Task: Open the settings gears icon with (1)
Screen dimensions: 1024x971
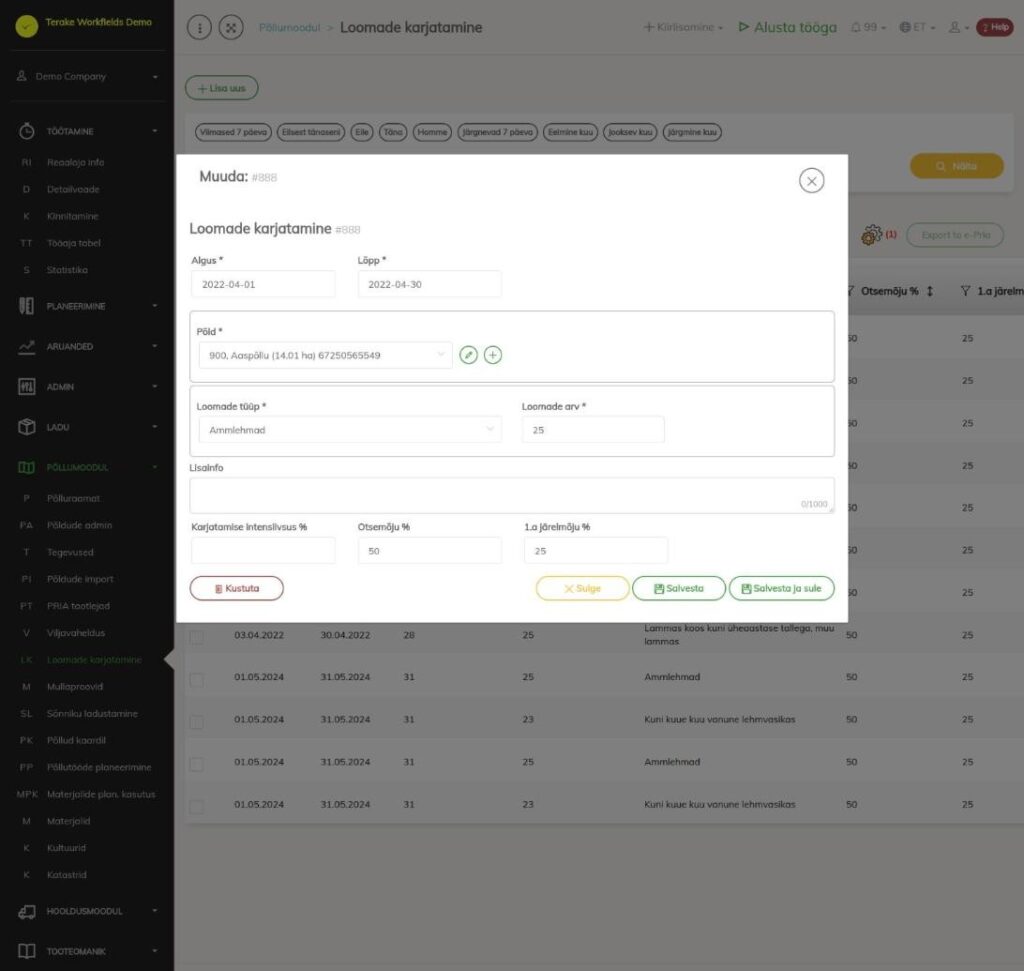Action: coord(878,234)
